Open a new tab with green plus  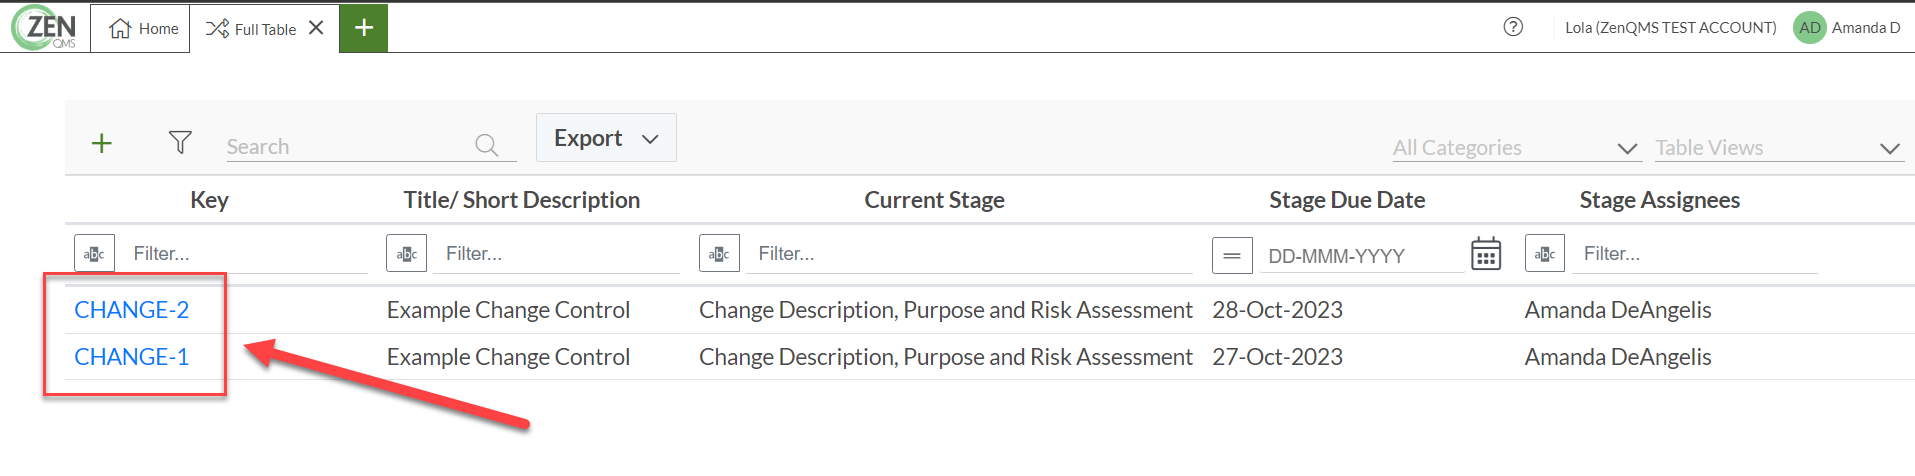[364, 28]
